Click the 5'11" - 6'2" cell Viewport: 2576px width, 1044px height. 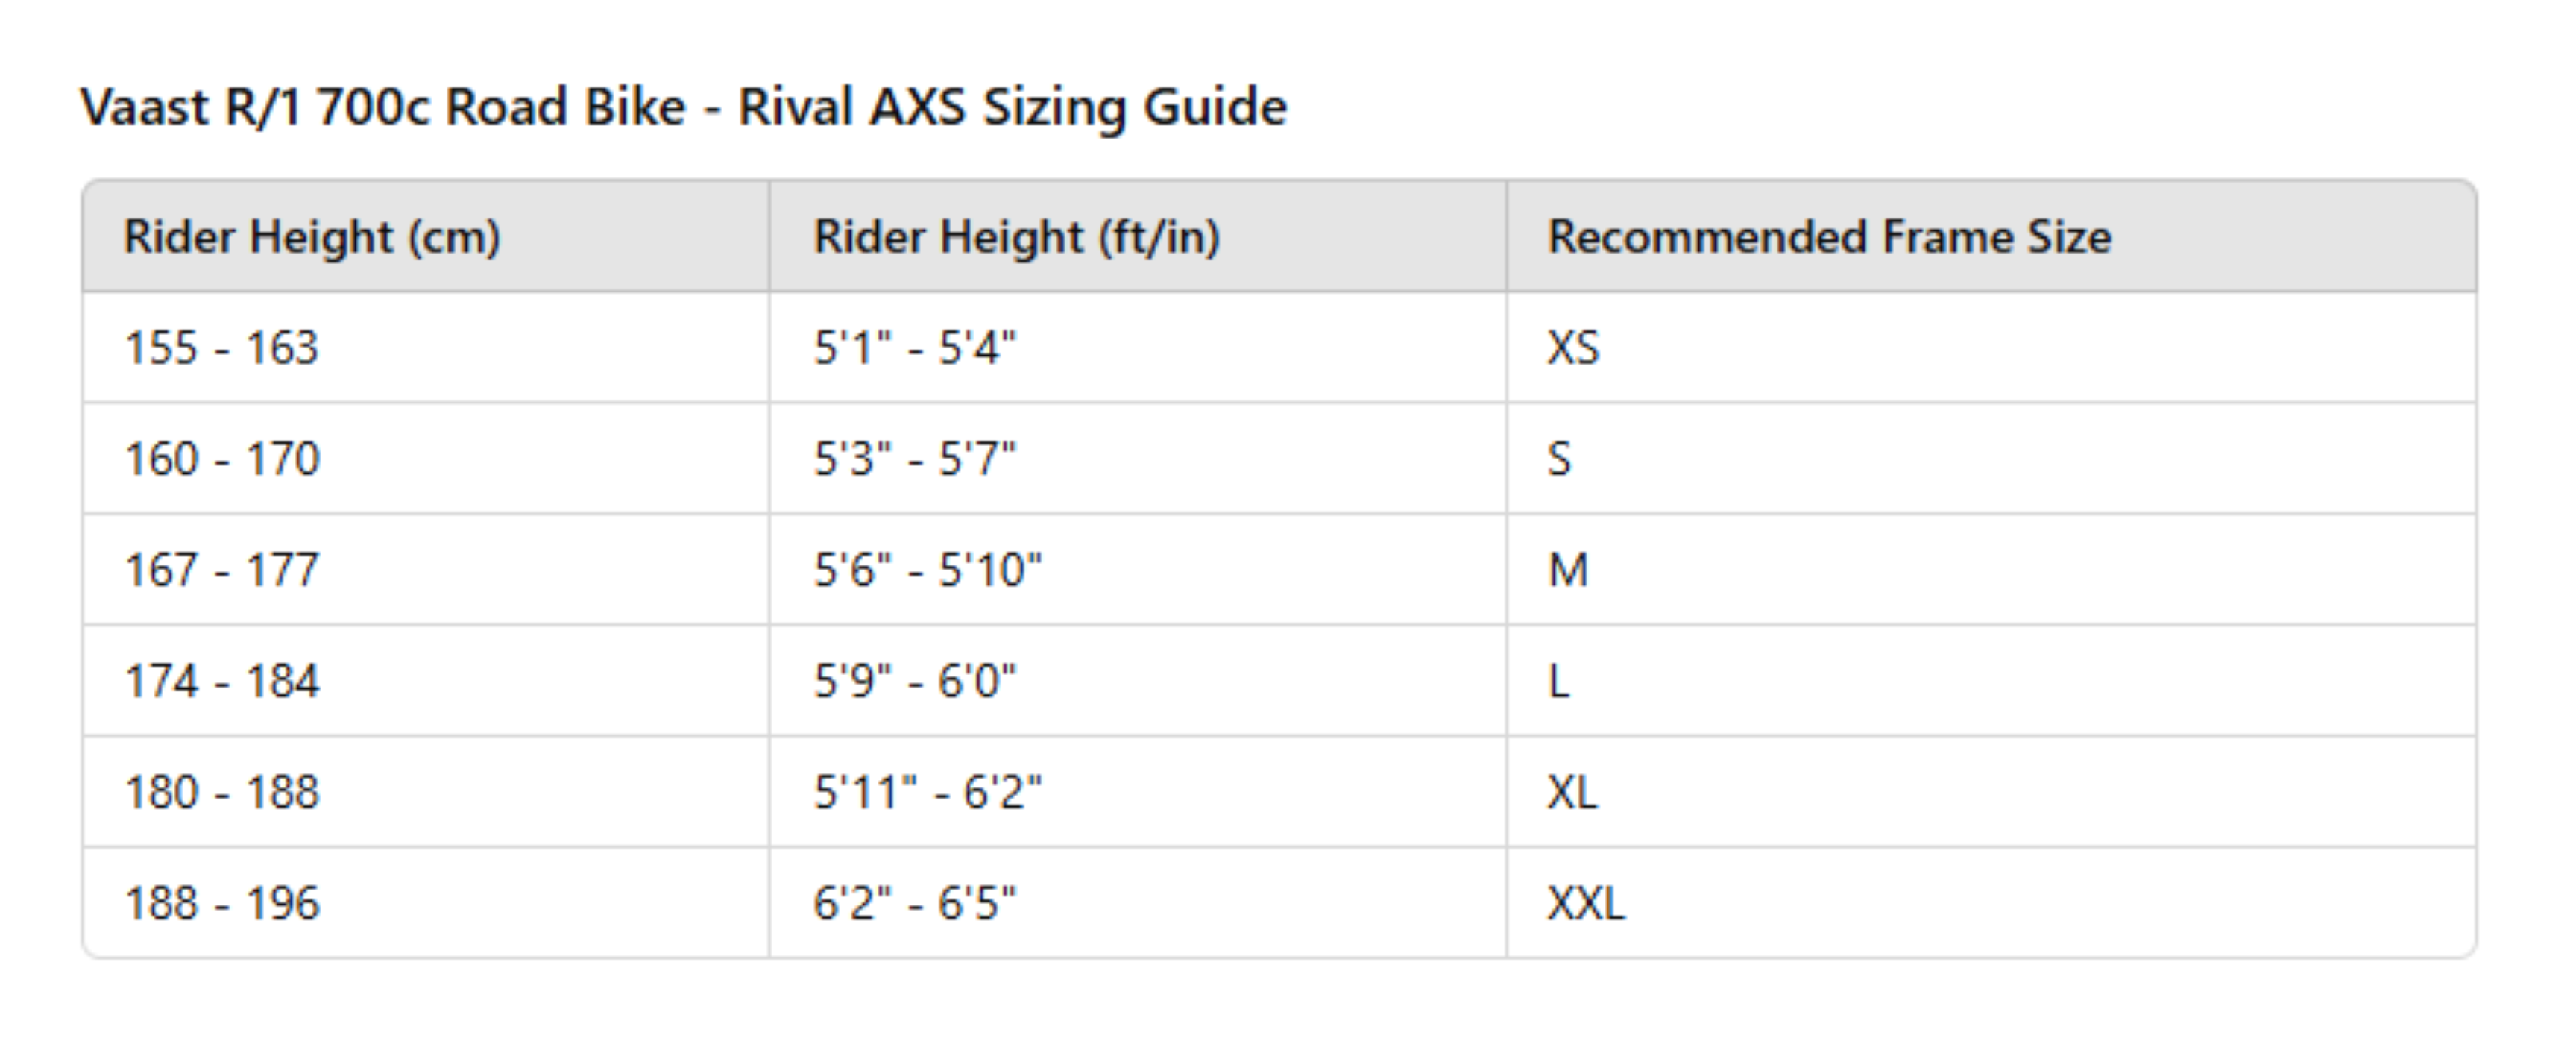[x=927, y=792]
